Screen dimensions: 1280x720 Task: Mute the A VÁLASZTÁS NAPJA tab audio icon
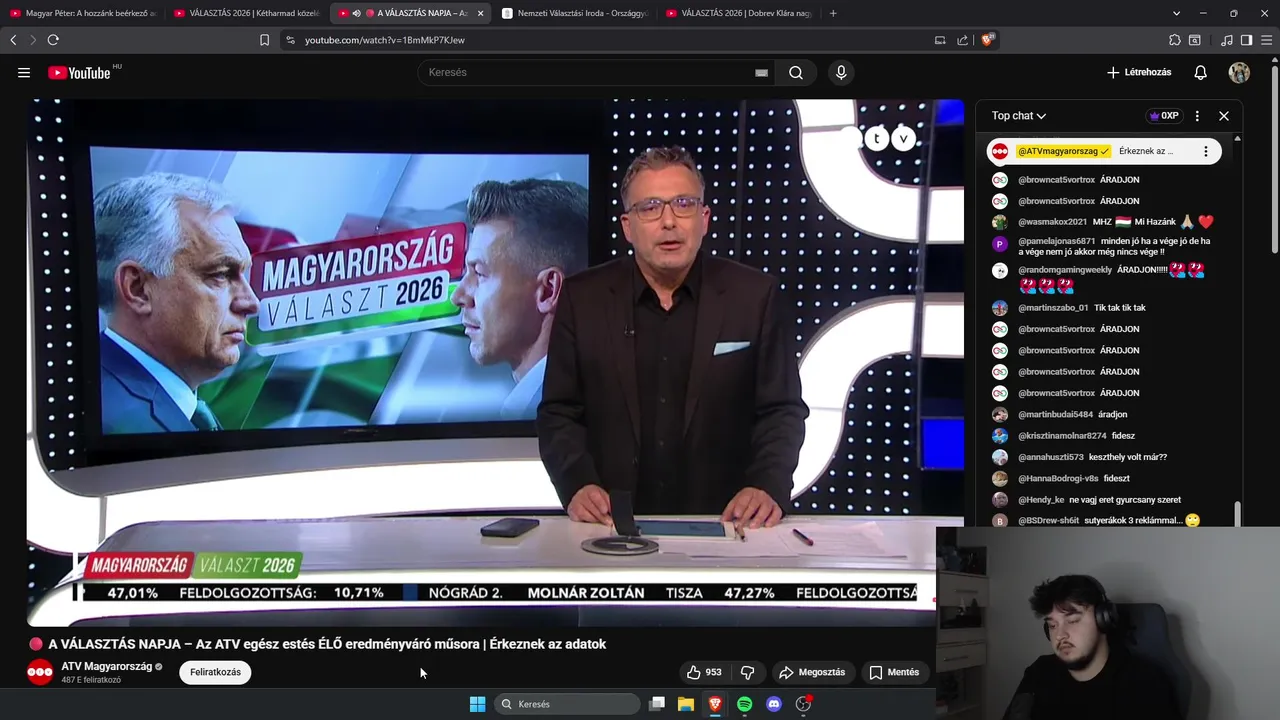pos(356,13)
